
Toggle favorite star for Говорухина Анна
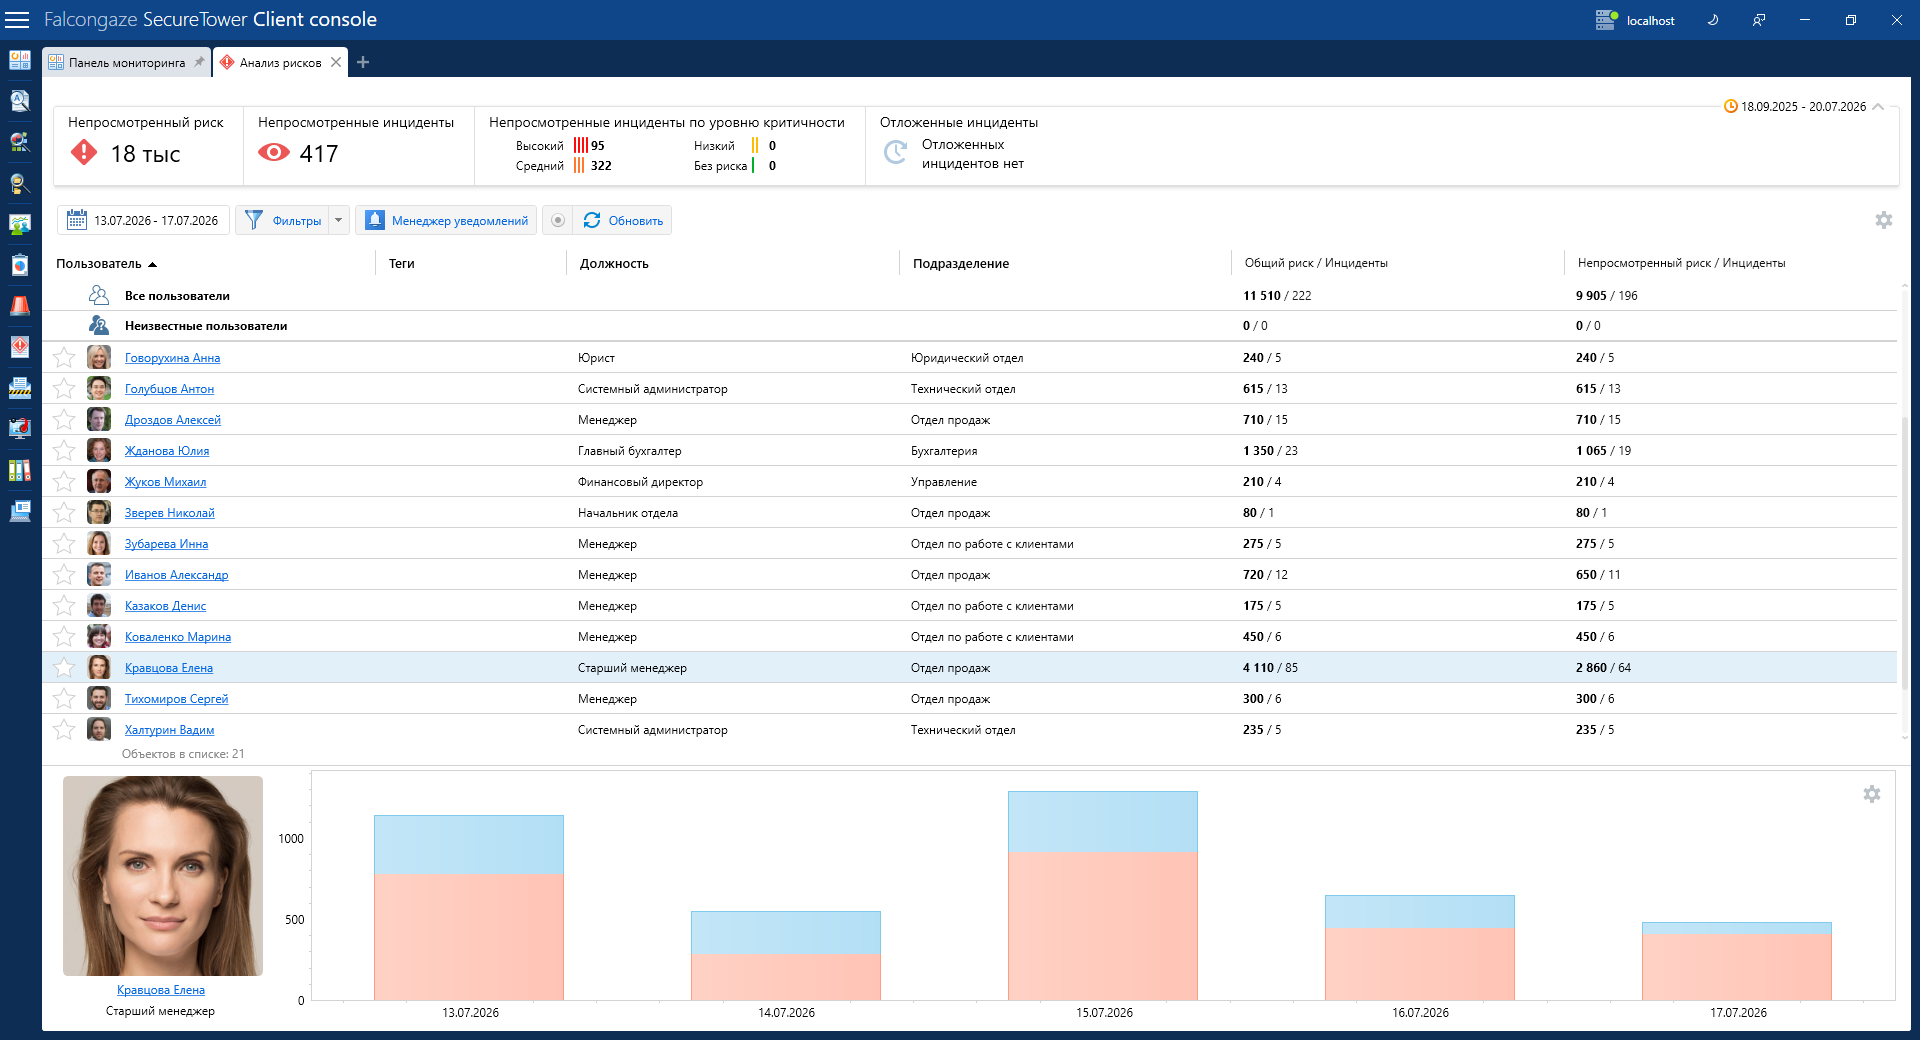pyautogui.click(x=64, y=358)
